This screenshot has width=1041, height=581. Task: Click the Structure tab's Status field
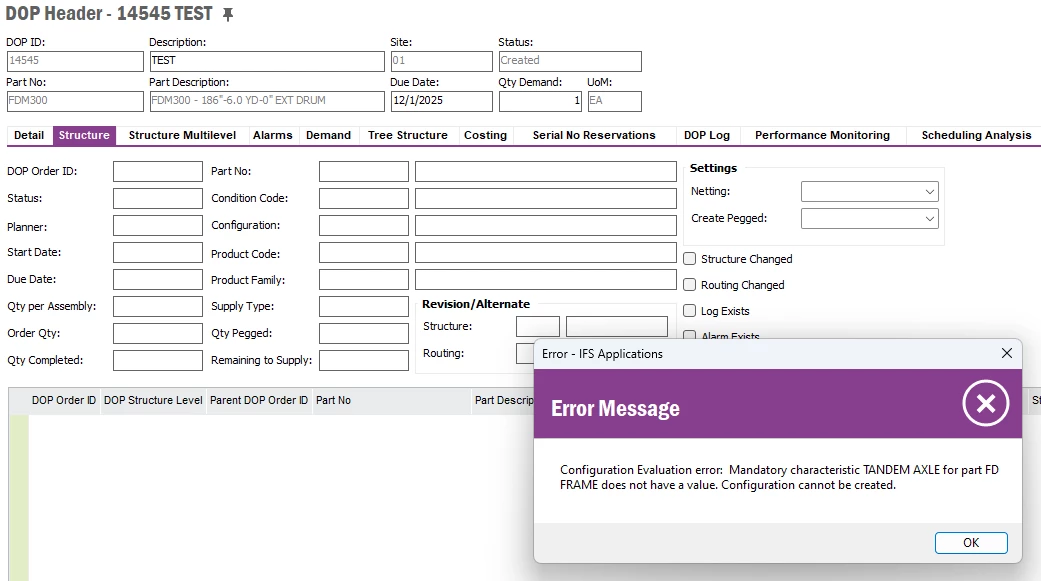point(158,199)
